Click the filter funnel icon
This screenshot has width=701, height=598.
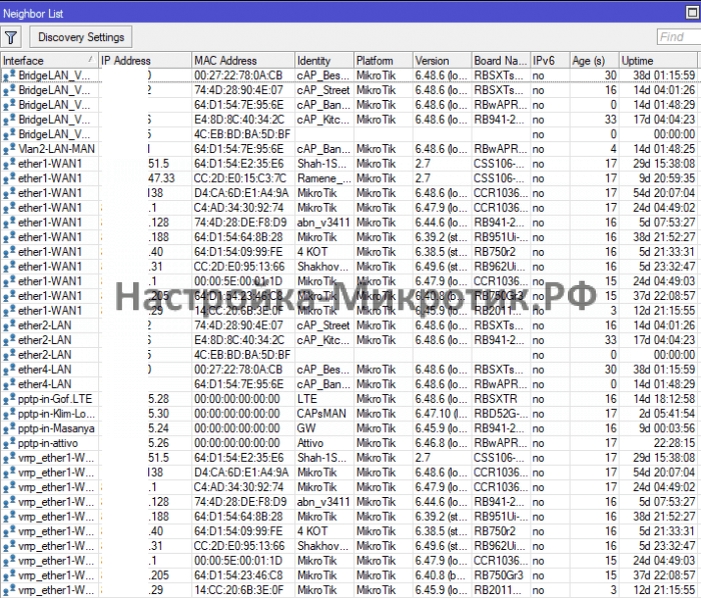click(11, 37)
